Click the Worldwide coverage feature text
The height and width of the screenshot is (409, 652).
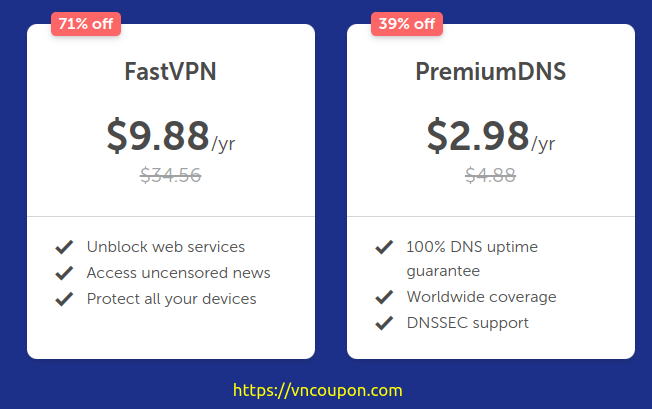[x=482, y=297]
